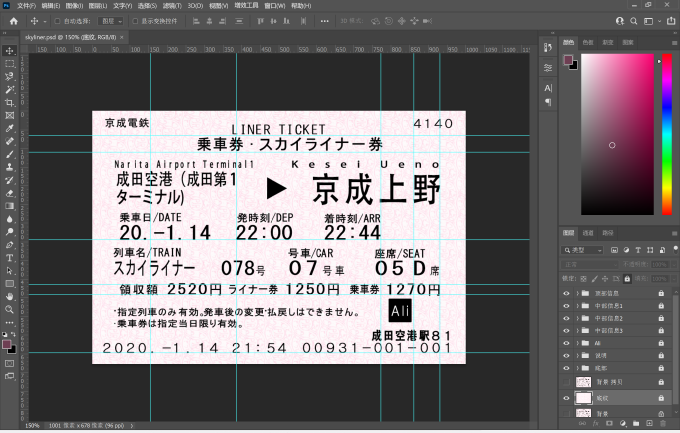Switch to the 通道 panel tab
Image resolution: width=680 pixels, height=433 pixels.
(x=588, y=233)
